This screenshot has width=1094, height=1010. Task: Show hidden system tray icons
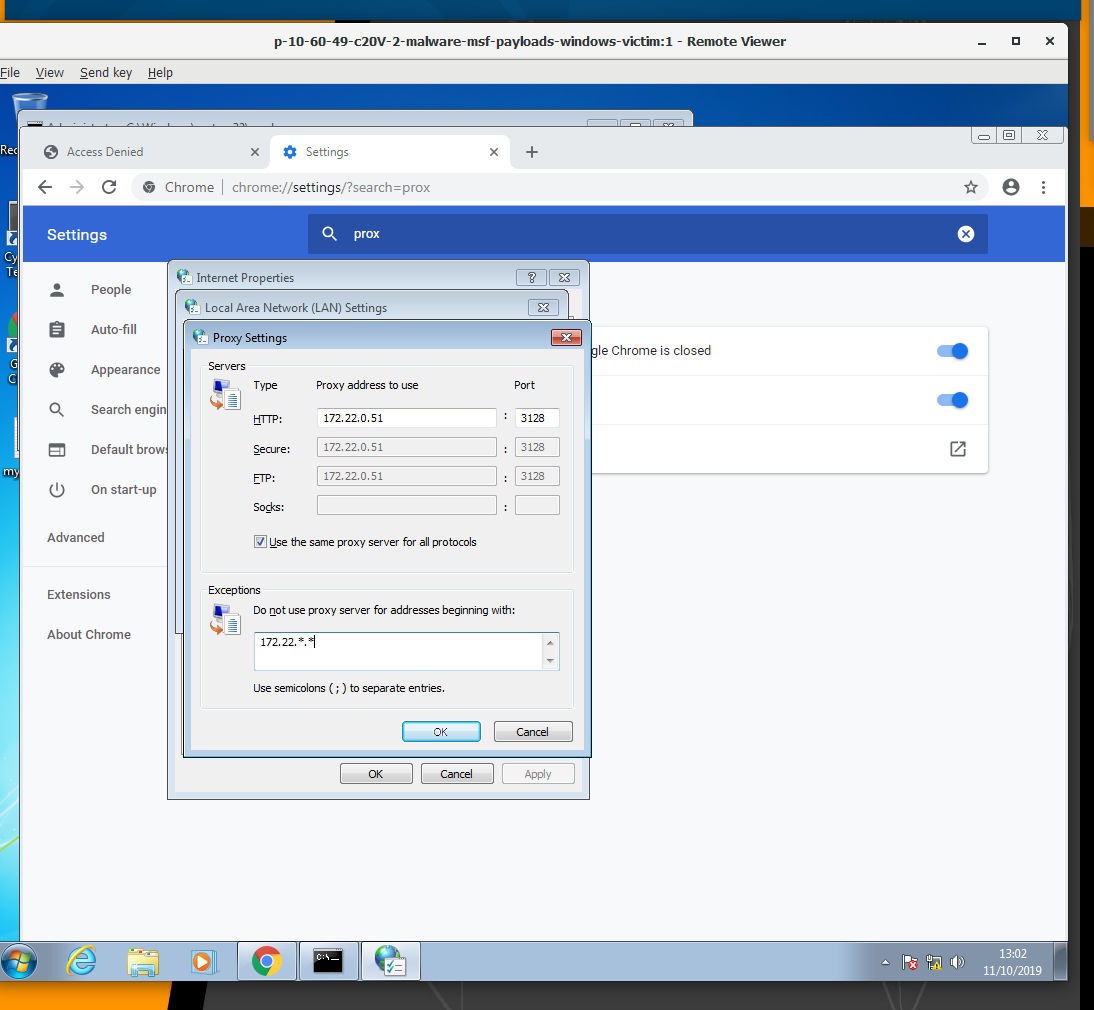coord(885,963)
